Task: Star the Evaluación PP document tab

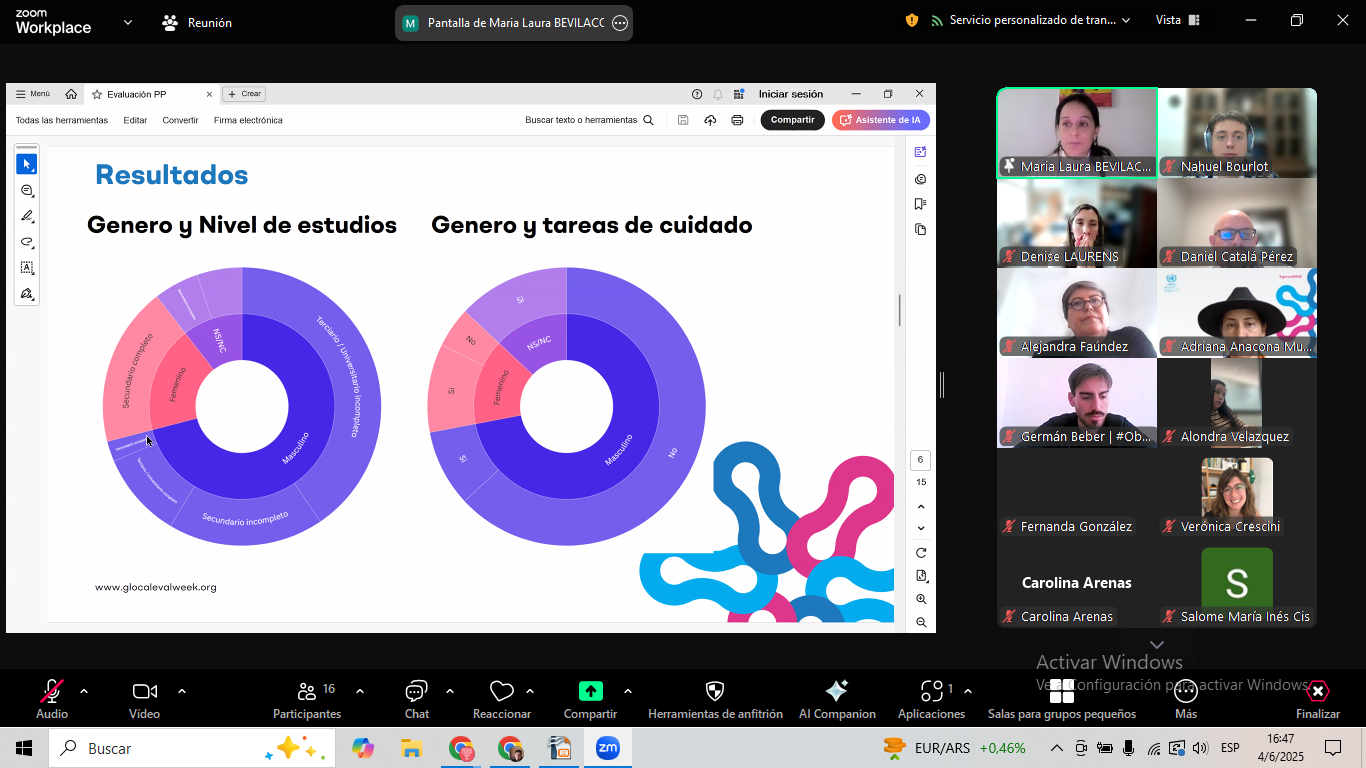Action: point(97,94)
